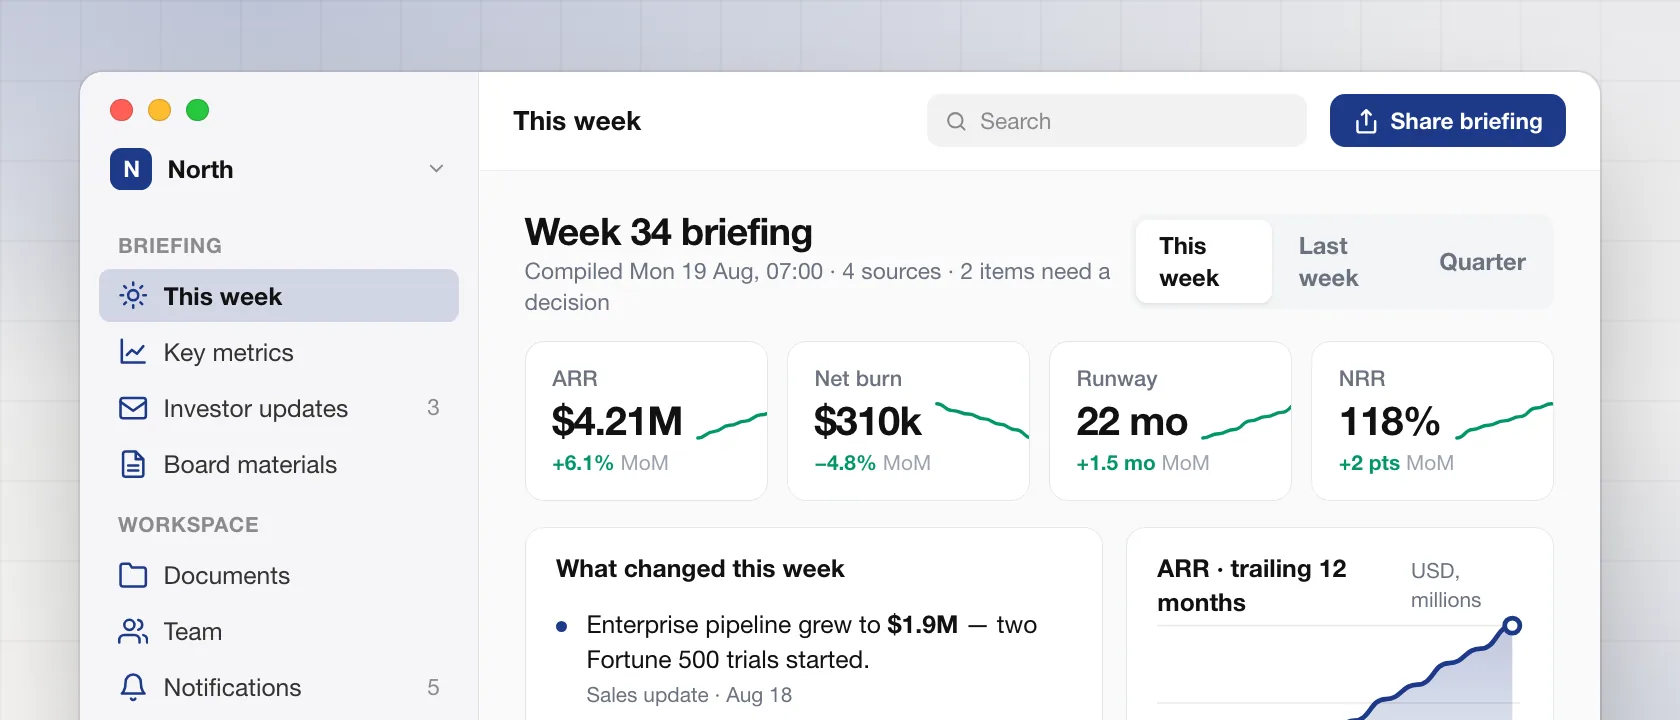
Task: Click the Enterprise pipeline grew bullet text
Action: 812,642
